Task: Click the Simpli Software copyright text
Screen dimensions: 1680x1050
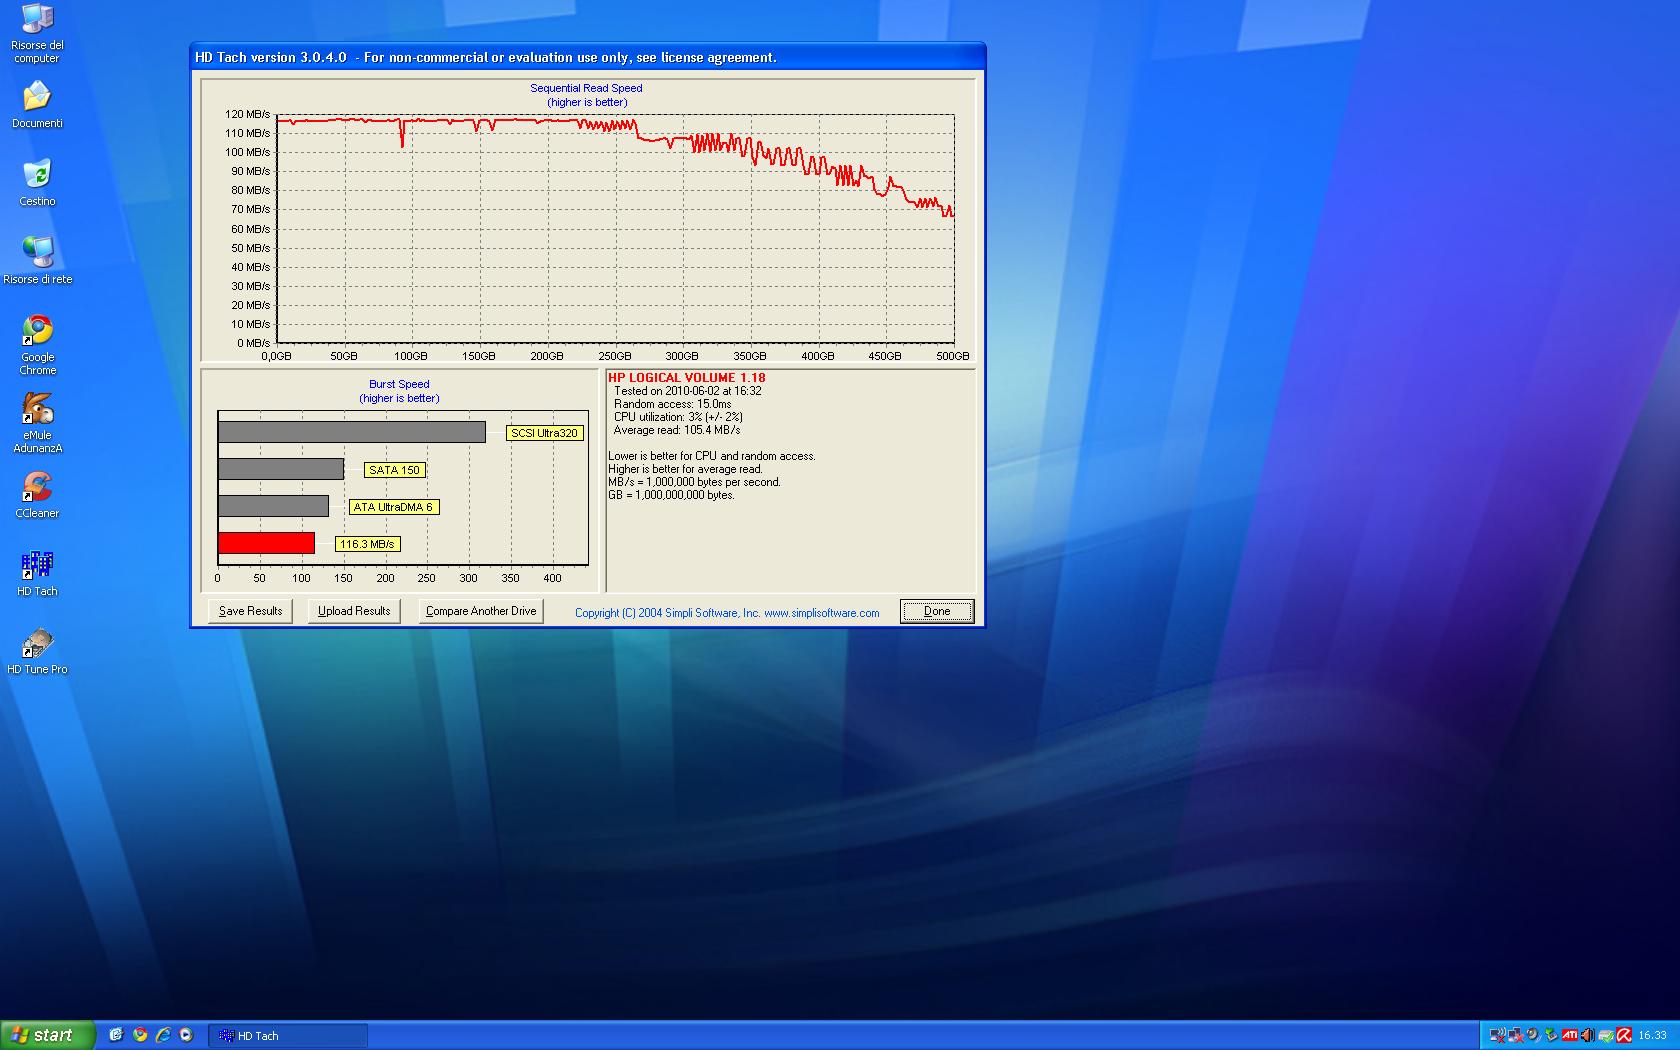Action: (727, 613)
